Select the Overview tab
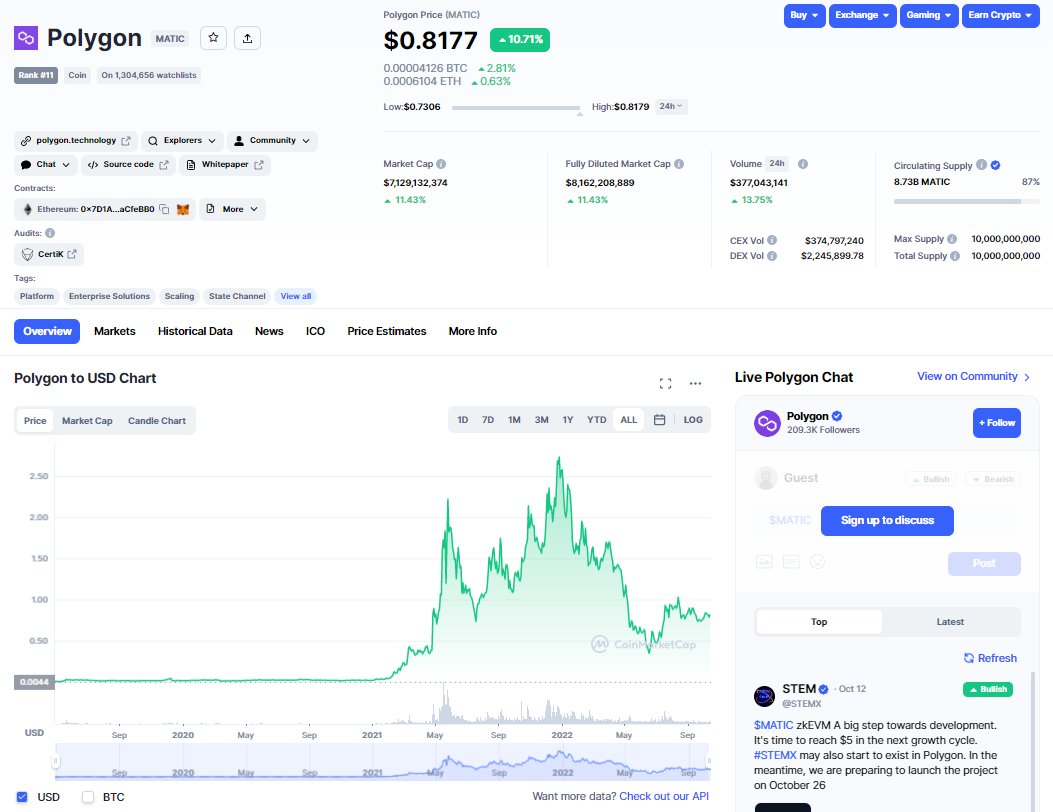Viewport: 1053px width, 812px height. pyautogui.click(x=47, y=331)
